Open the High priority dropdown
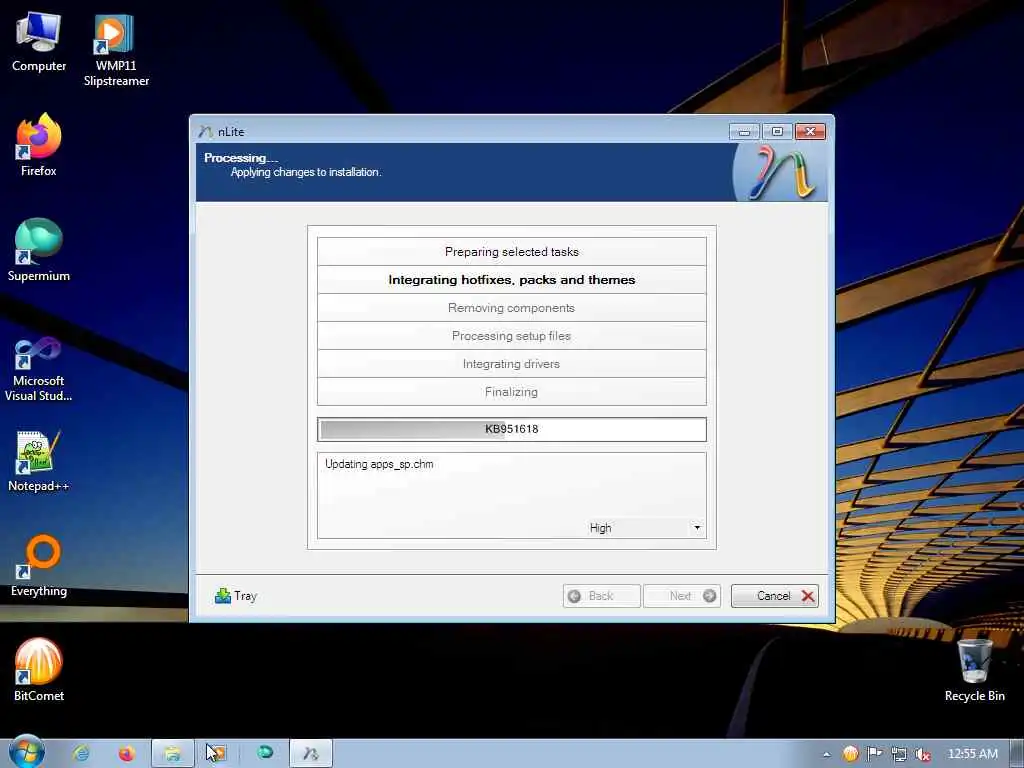The height and width of the screenshot is (768, 1024). pyautogui.click(x=645, y=528)
